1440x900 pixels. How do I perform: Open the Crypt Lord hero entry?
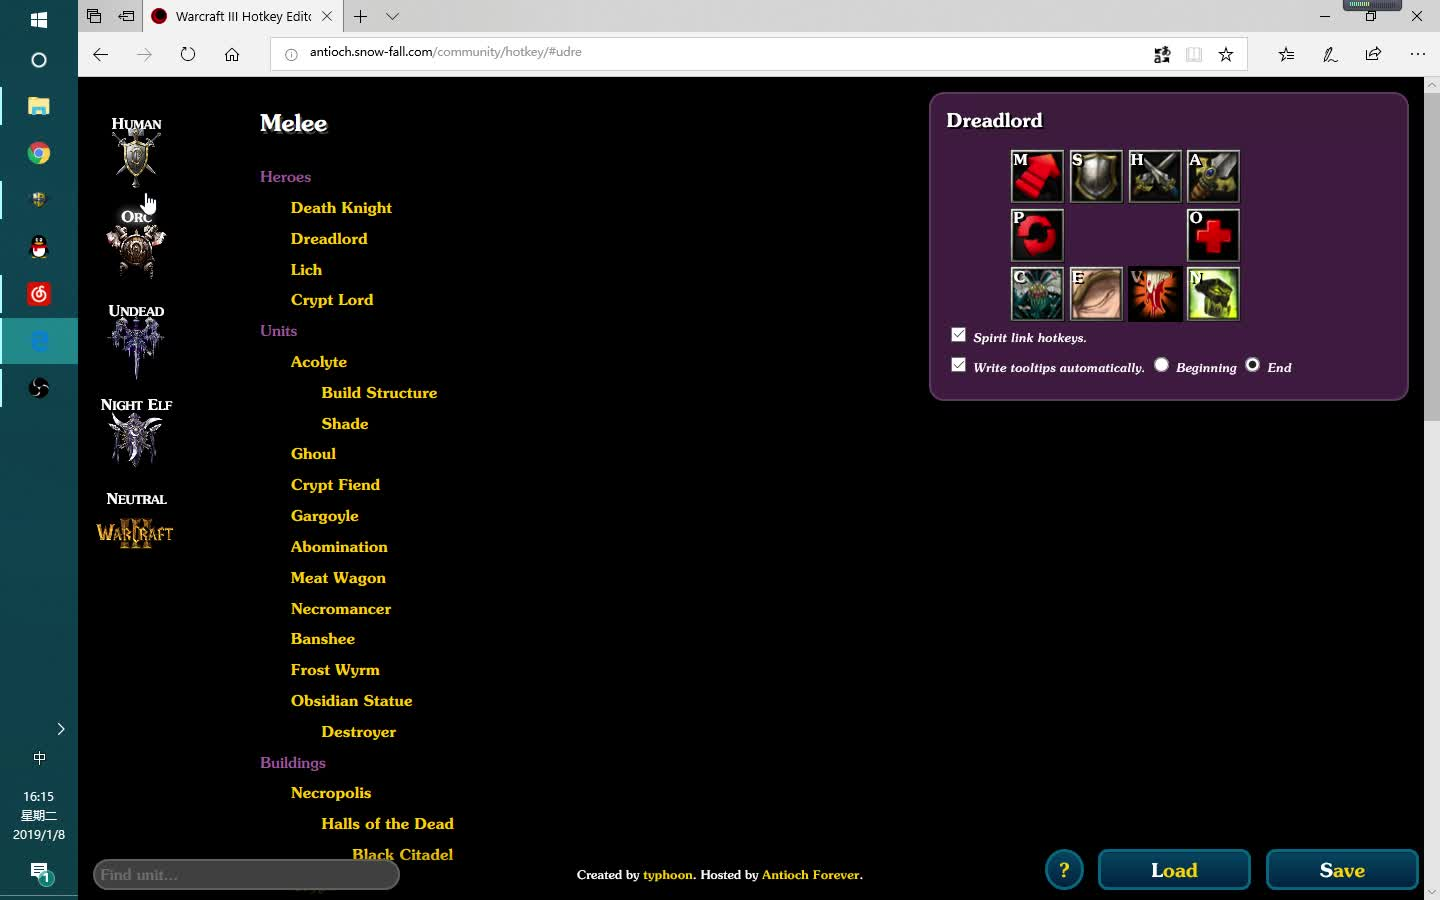(x=332, y=300)
